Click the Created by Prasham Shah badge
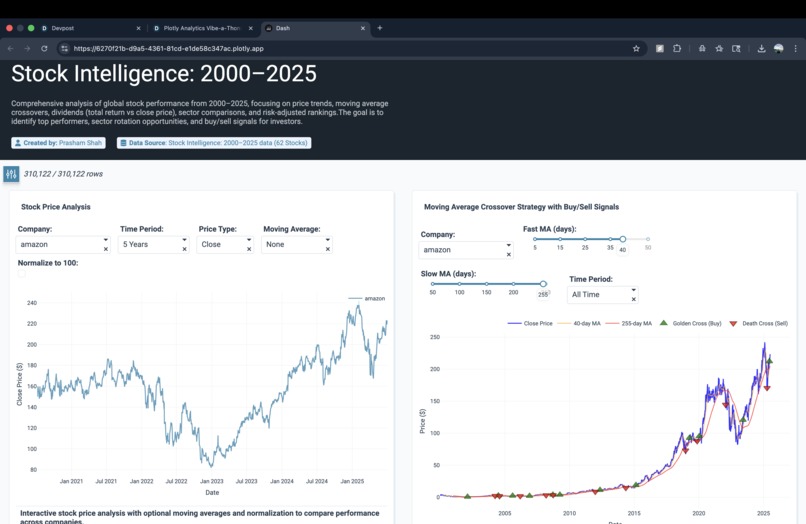 point(58,143)
